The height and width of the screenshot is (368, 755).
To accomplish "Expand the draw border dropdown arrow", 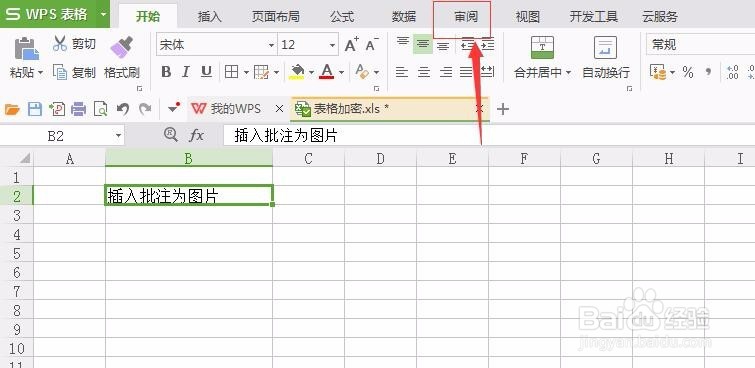I will 276,73.
